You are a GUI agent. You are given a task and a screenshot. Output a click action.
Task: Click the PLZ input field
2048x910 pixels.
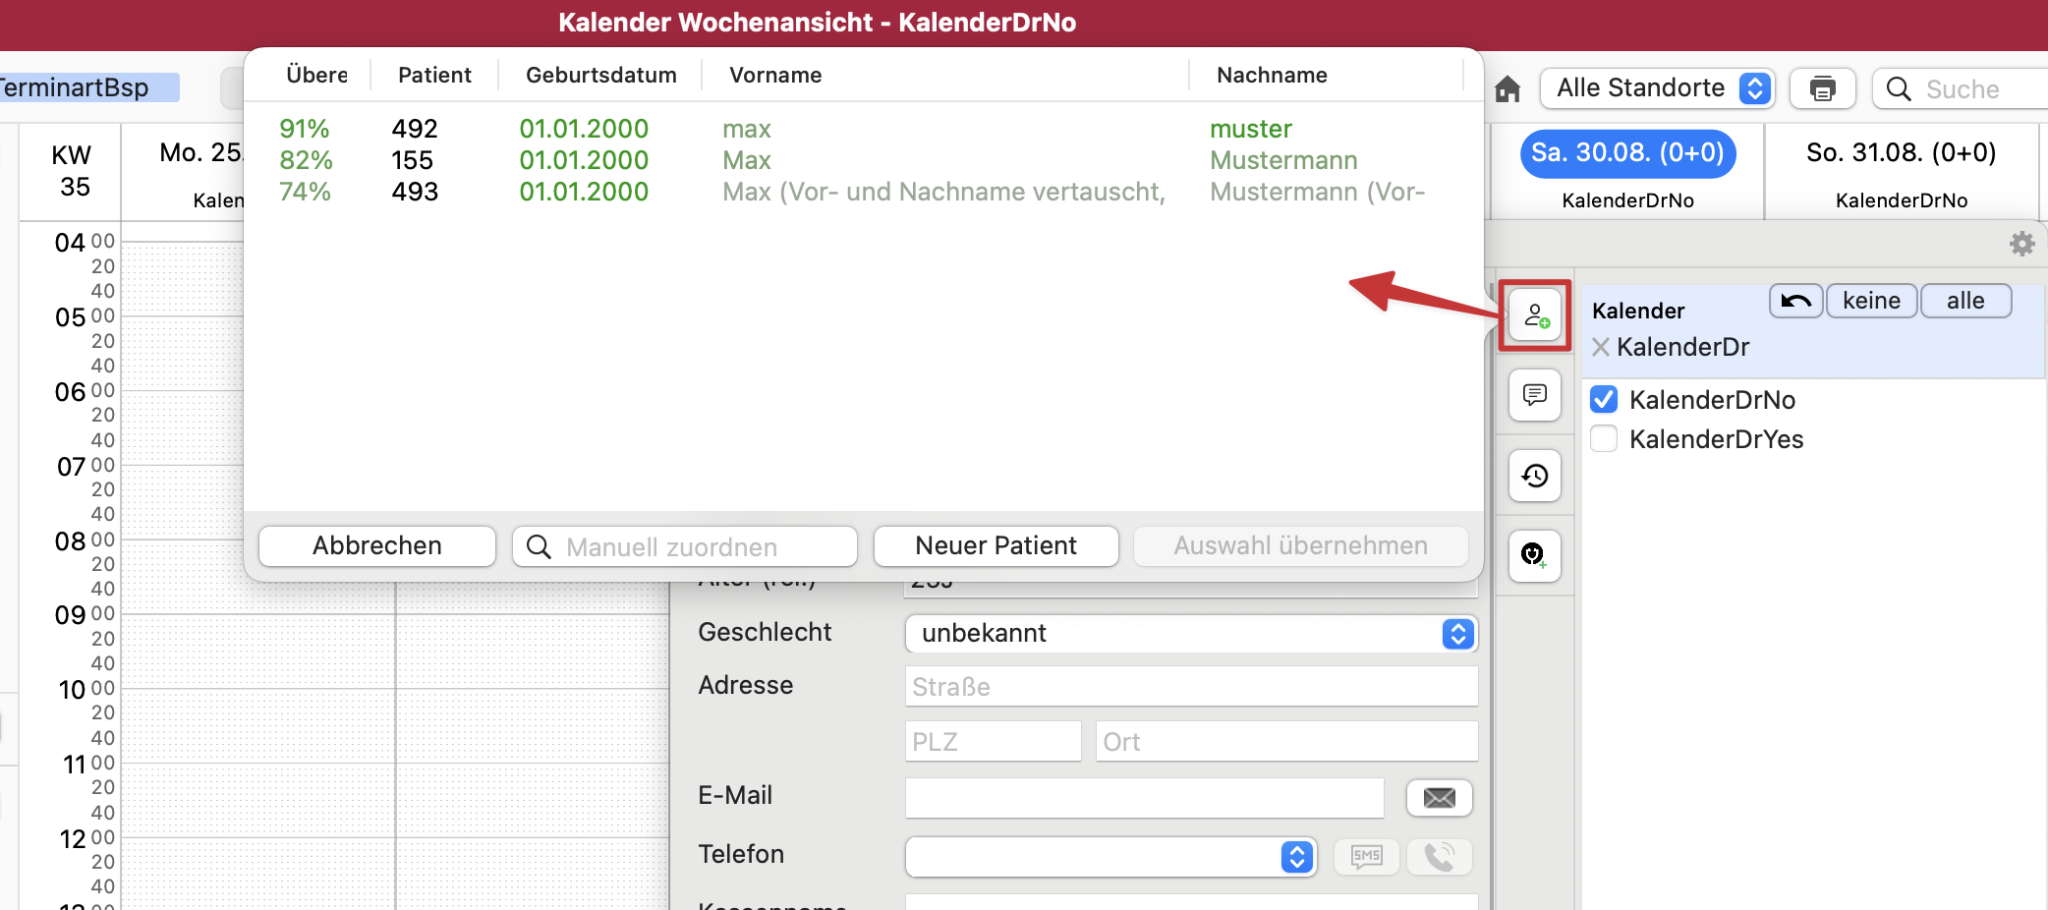[x=993, y=742]
